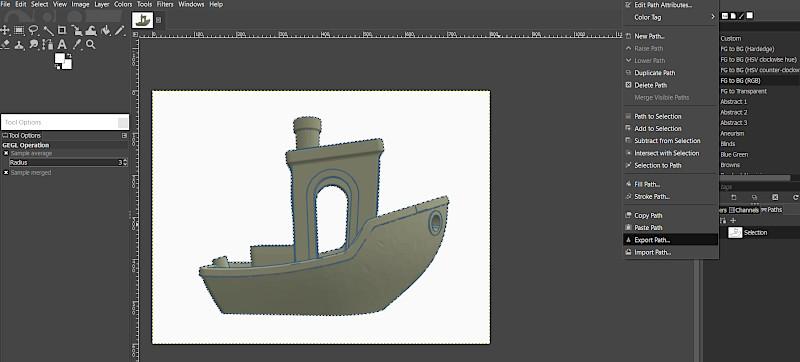Screen dimensions: 800x362
Task: Expand the Color Tag submenu arrow
Action: (x=713, y=17)
